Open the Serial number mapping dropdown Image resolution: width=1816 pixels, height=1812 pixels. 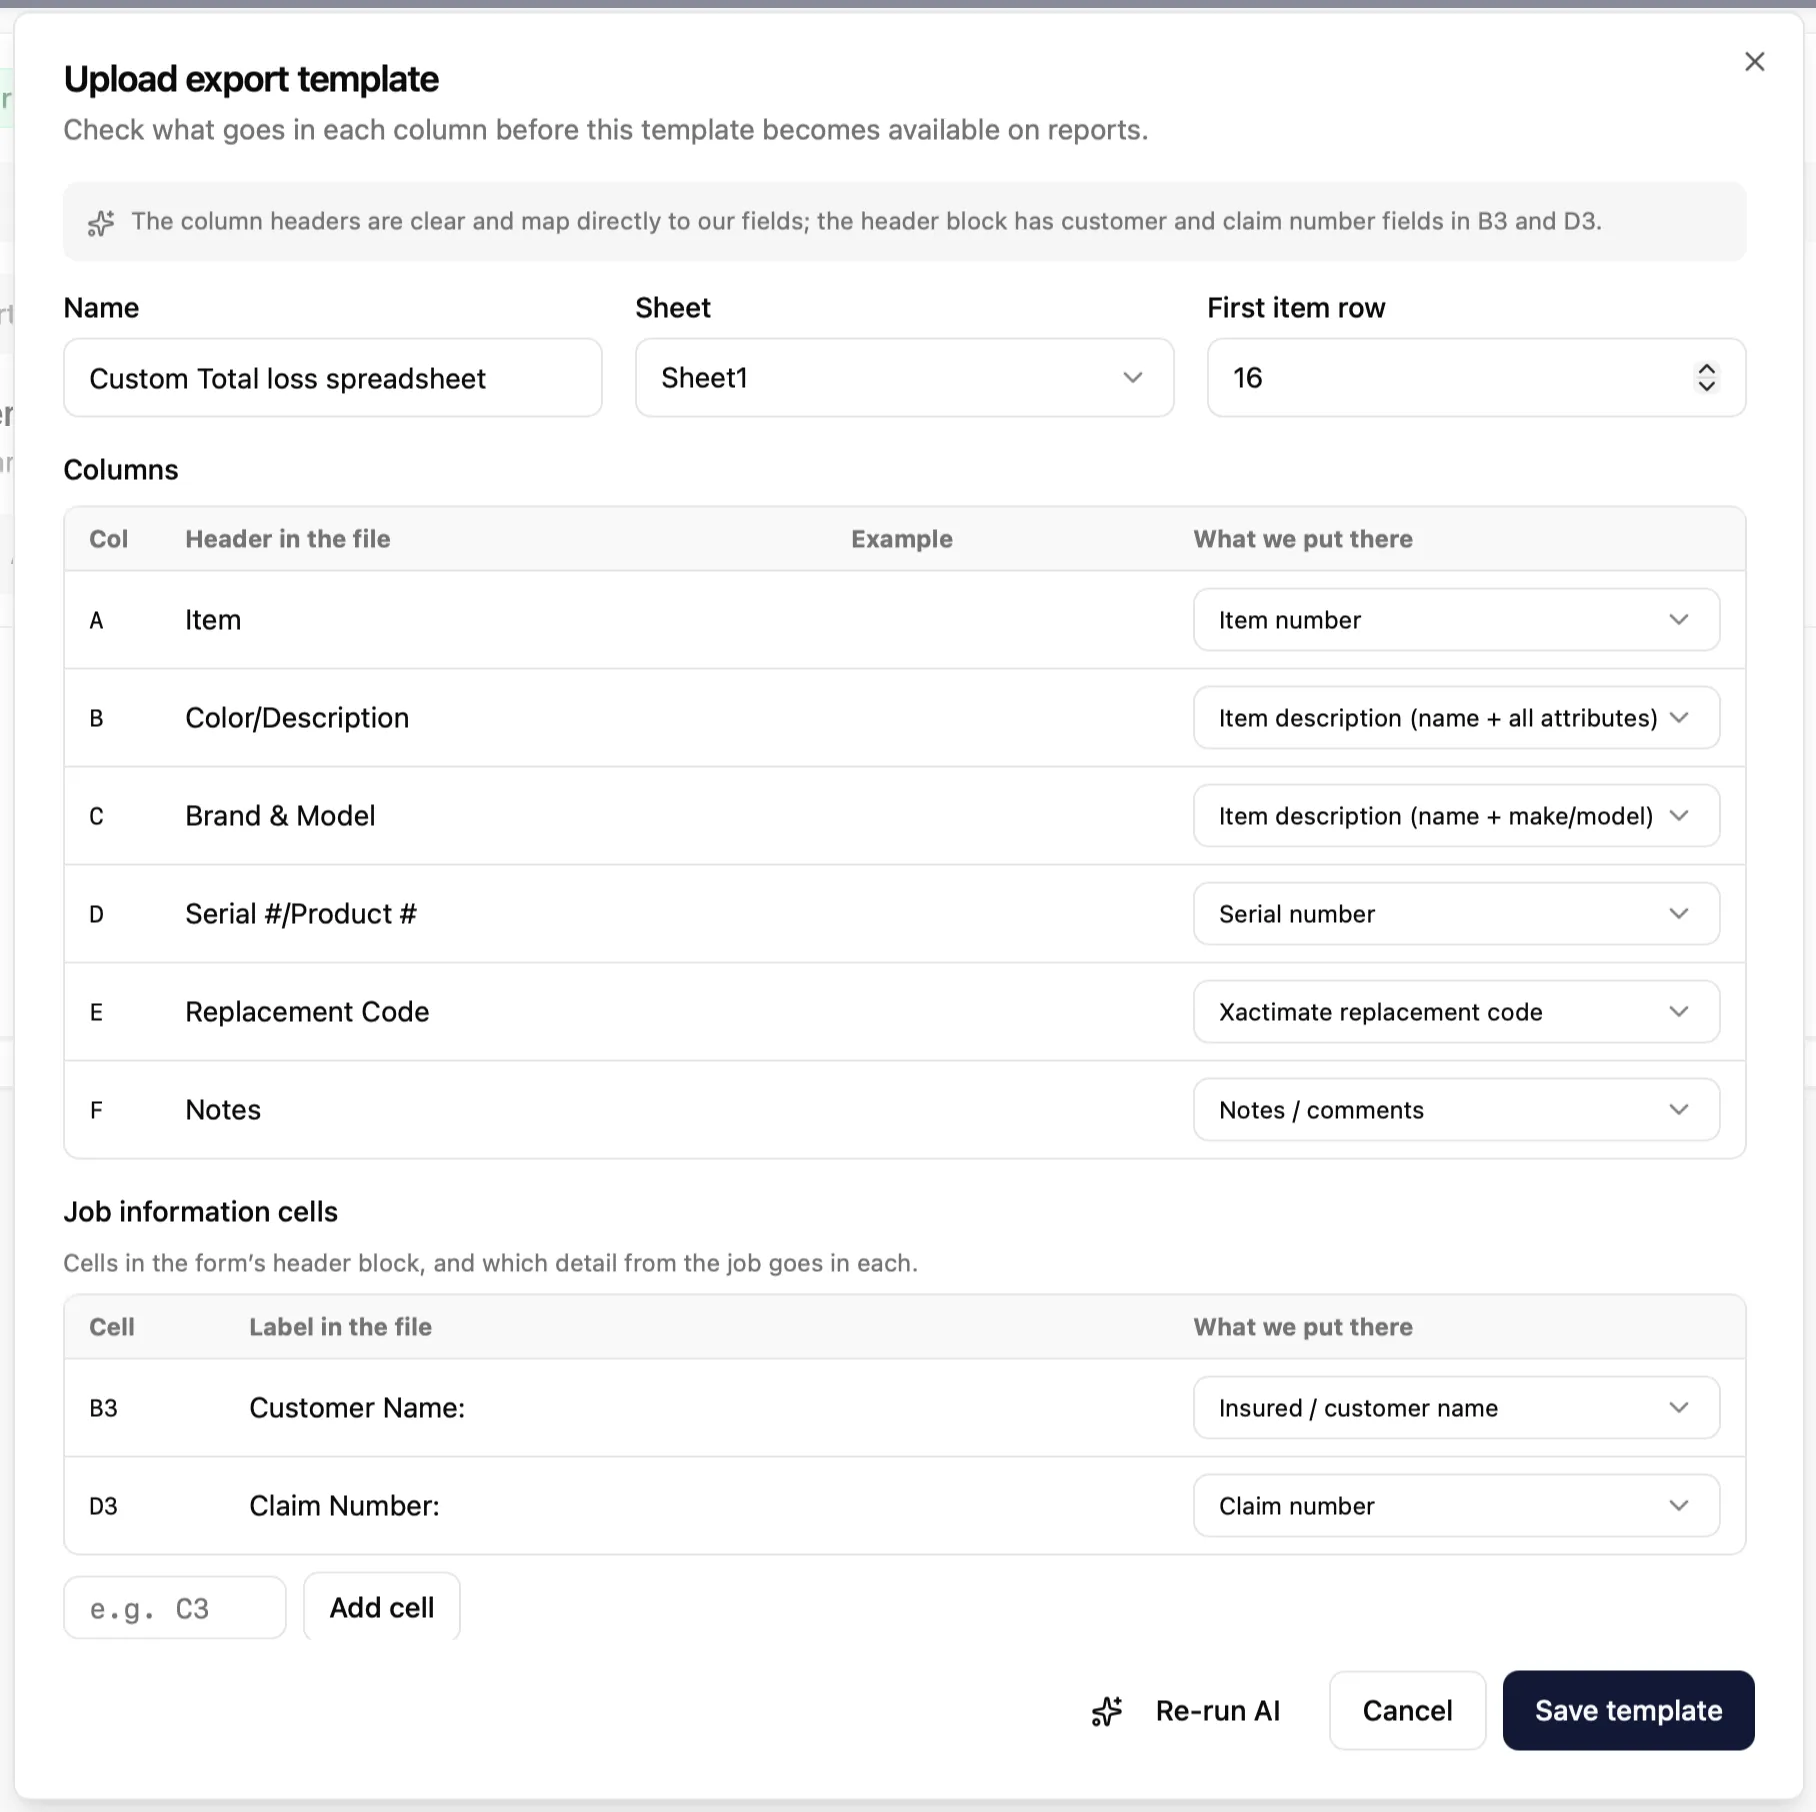(1456, 914)
